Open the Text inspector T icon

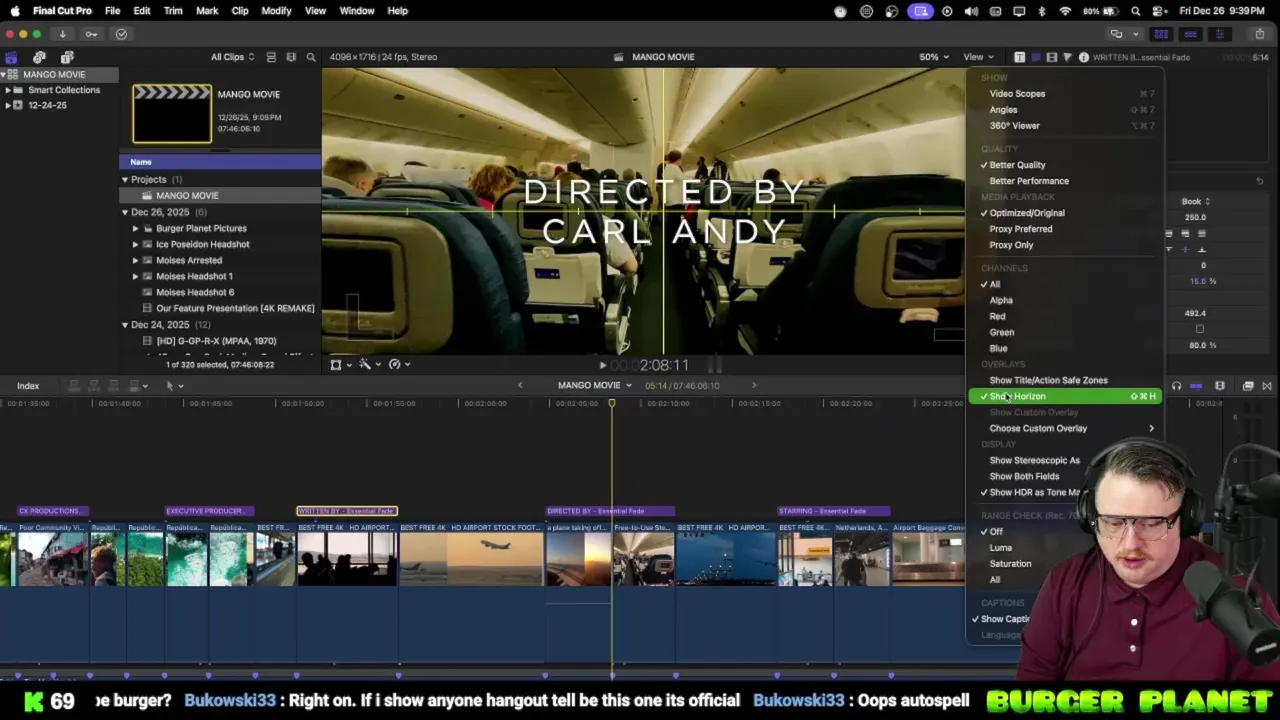point(1019,57)
